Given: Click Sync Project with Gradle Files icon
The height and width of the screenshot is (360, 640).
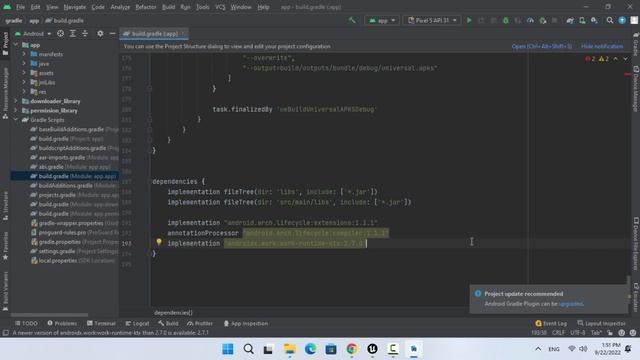Looking at the screenshot, I should pyautogui.click(x=570, y=20).
